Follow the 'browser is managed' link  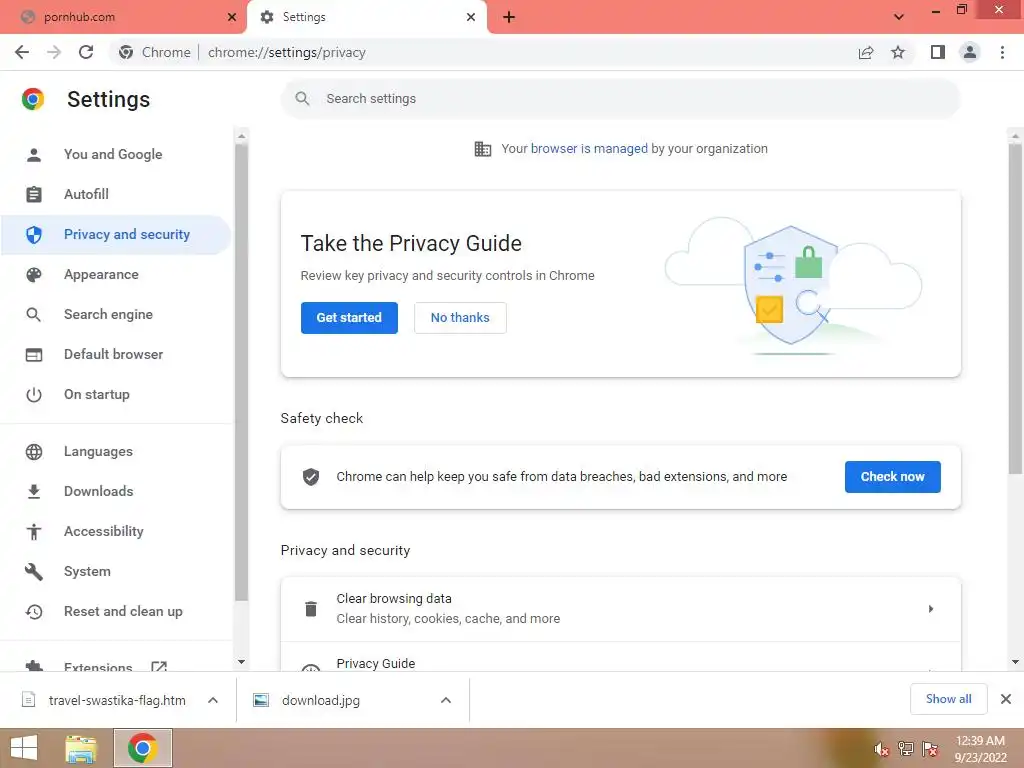(x=589, y=149)
